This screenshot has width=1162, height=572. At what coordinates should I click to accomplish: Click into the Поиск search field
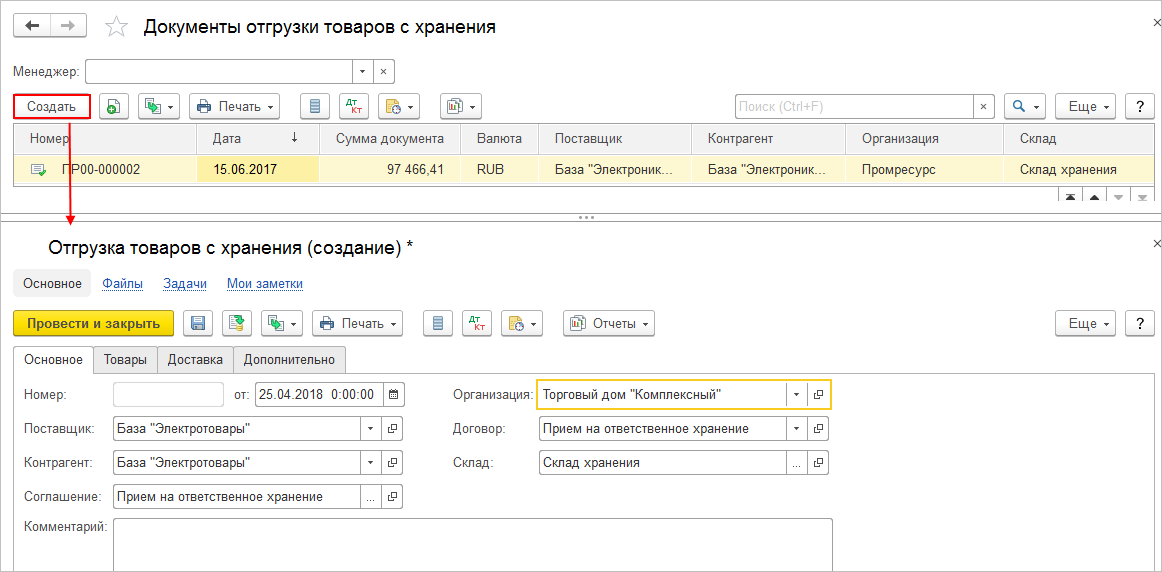[x=854, y=106]
